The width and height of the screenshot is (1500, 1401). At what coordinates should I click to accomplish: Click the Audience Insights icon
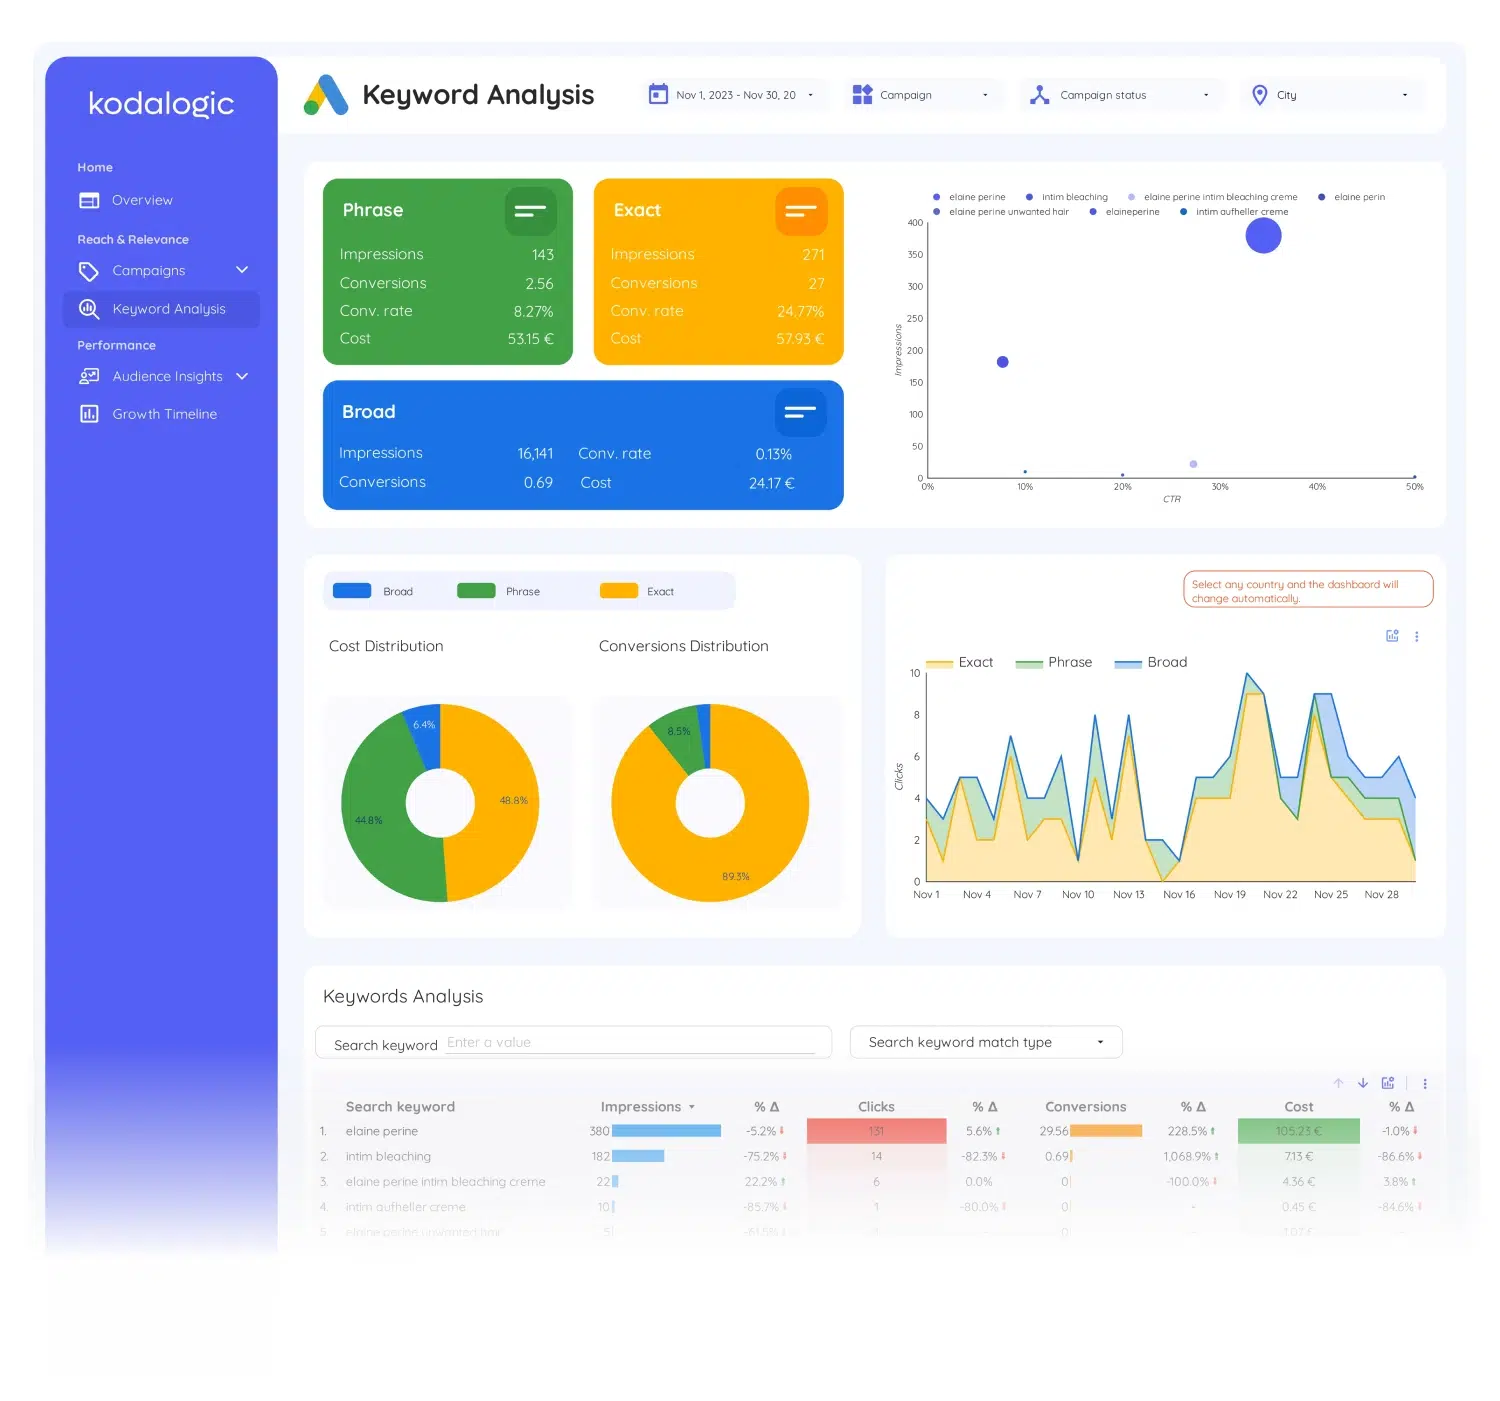point(89,376)
